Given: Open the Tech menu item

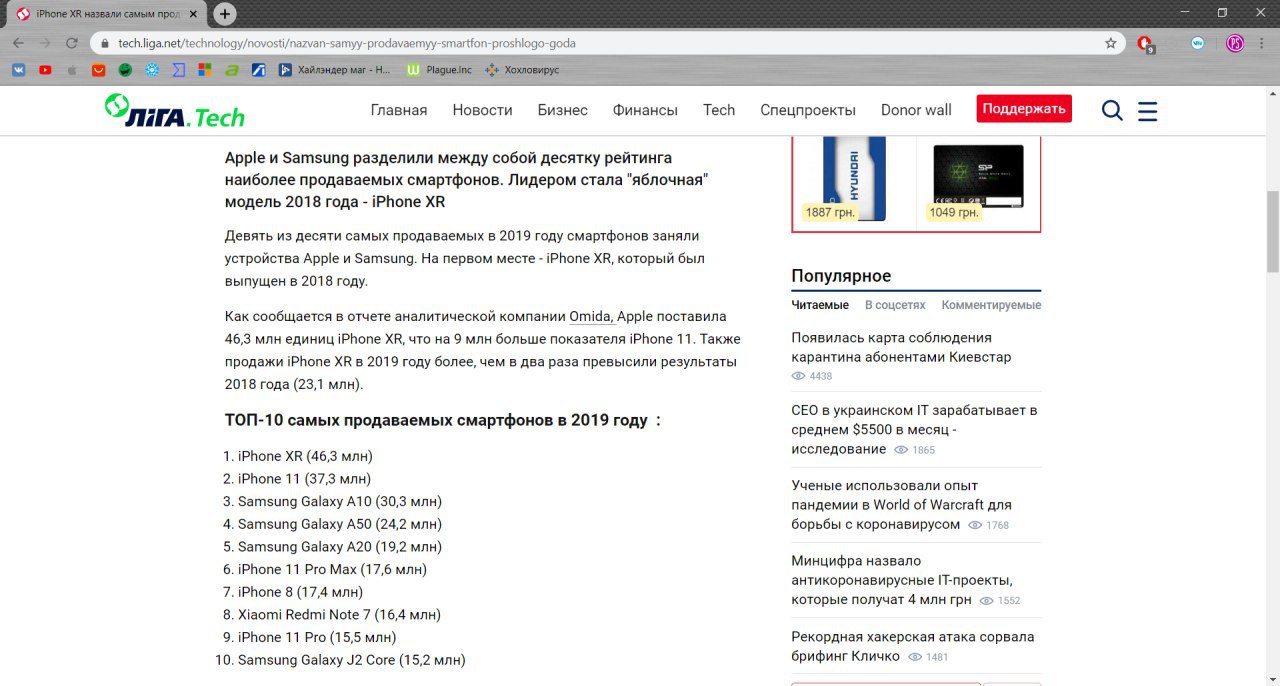Looking at the screenshot, I should 719,110.
